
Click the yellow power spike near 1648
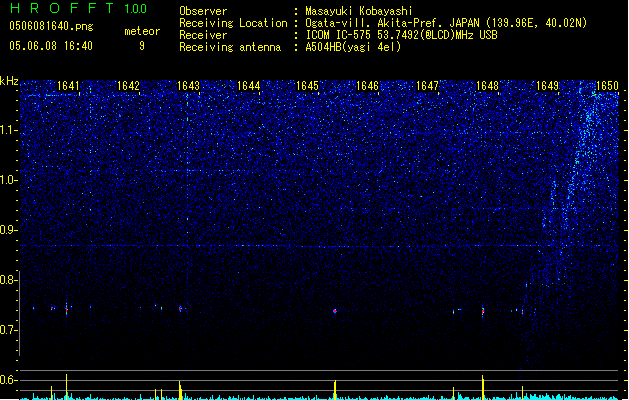pyautogui.click(x=483, y=387)
